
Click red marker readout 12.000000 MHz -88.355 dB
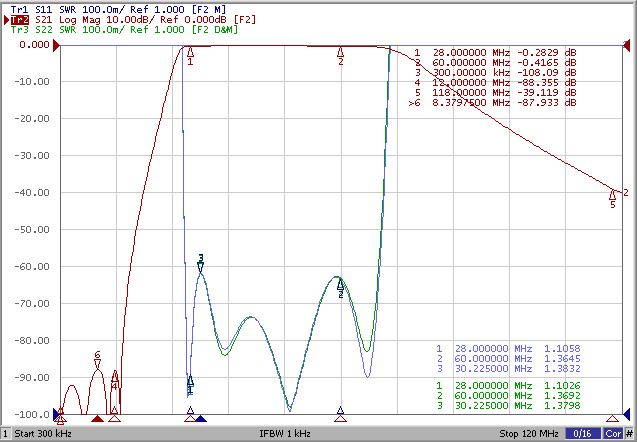coord(495,82)
